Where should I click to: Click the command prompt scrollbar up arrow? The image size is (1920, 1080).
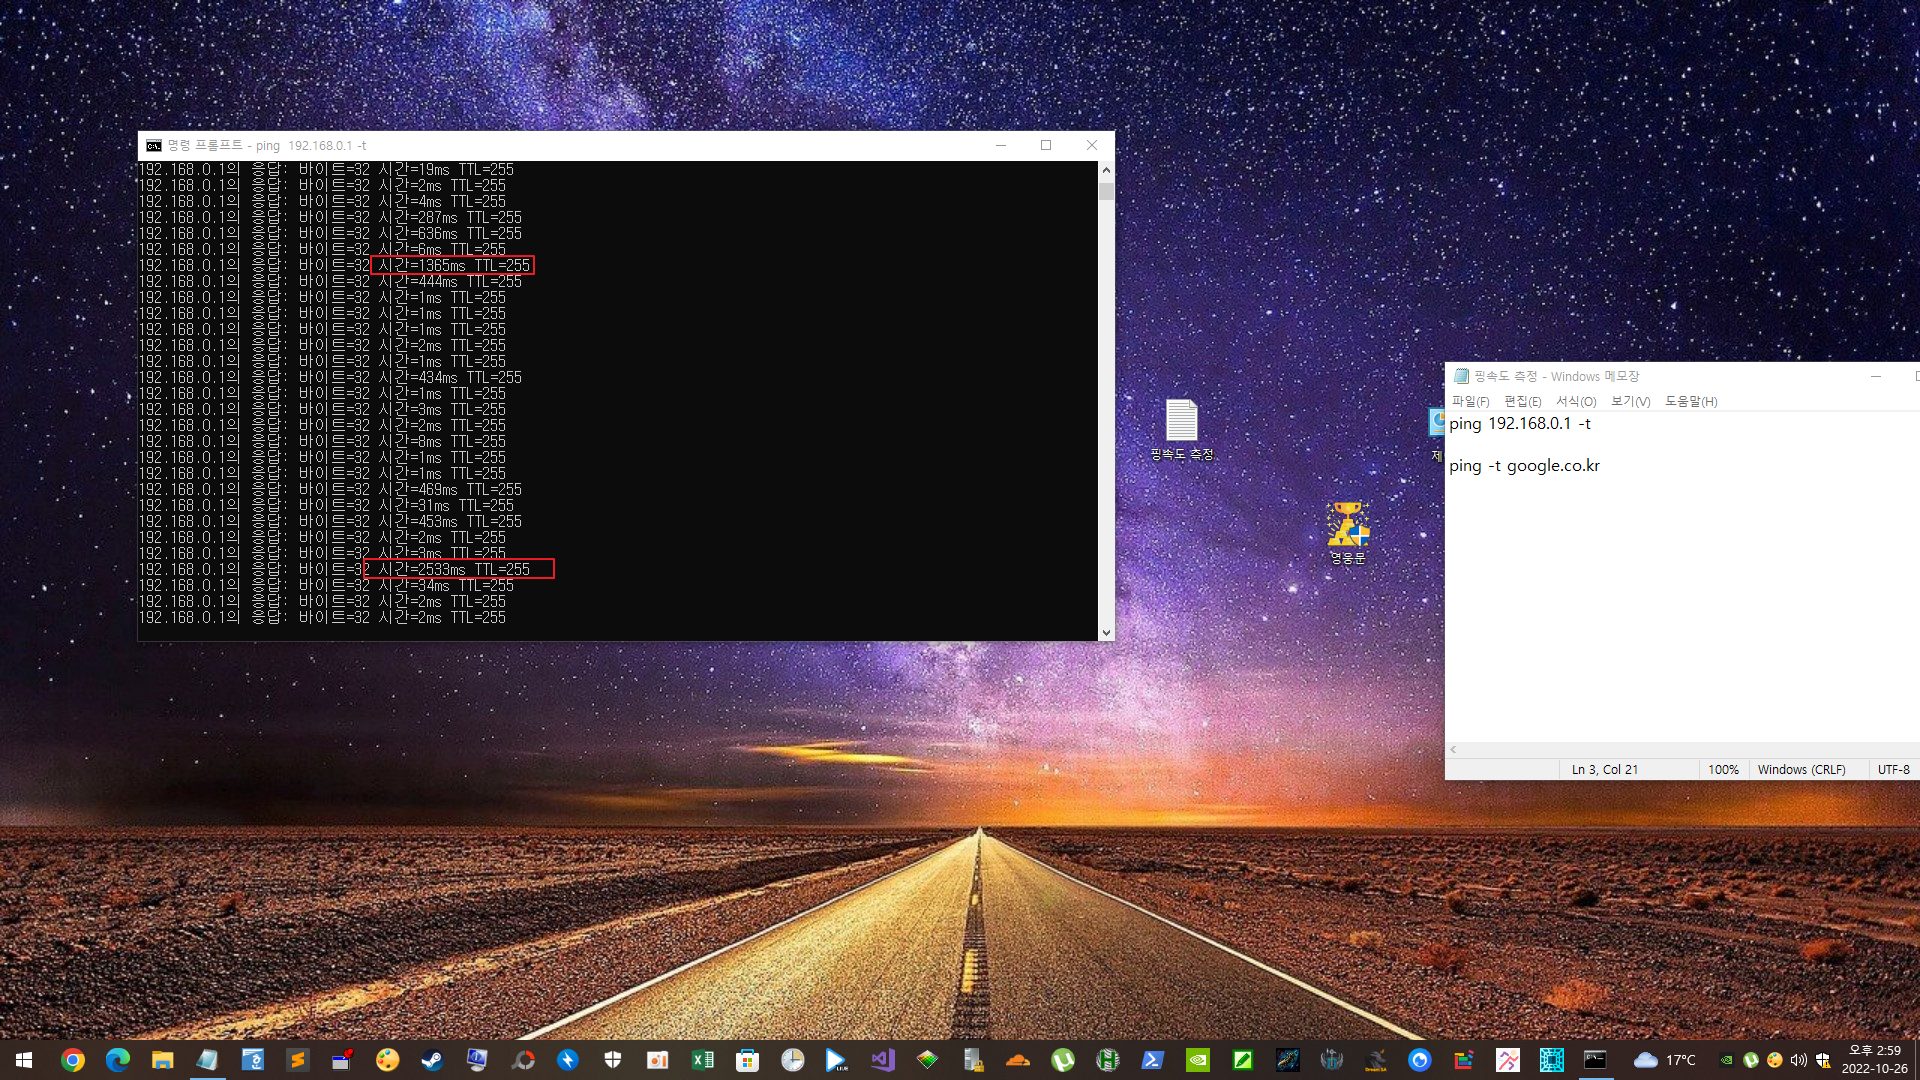coord(1106,170)
